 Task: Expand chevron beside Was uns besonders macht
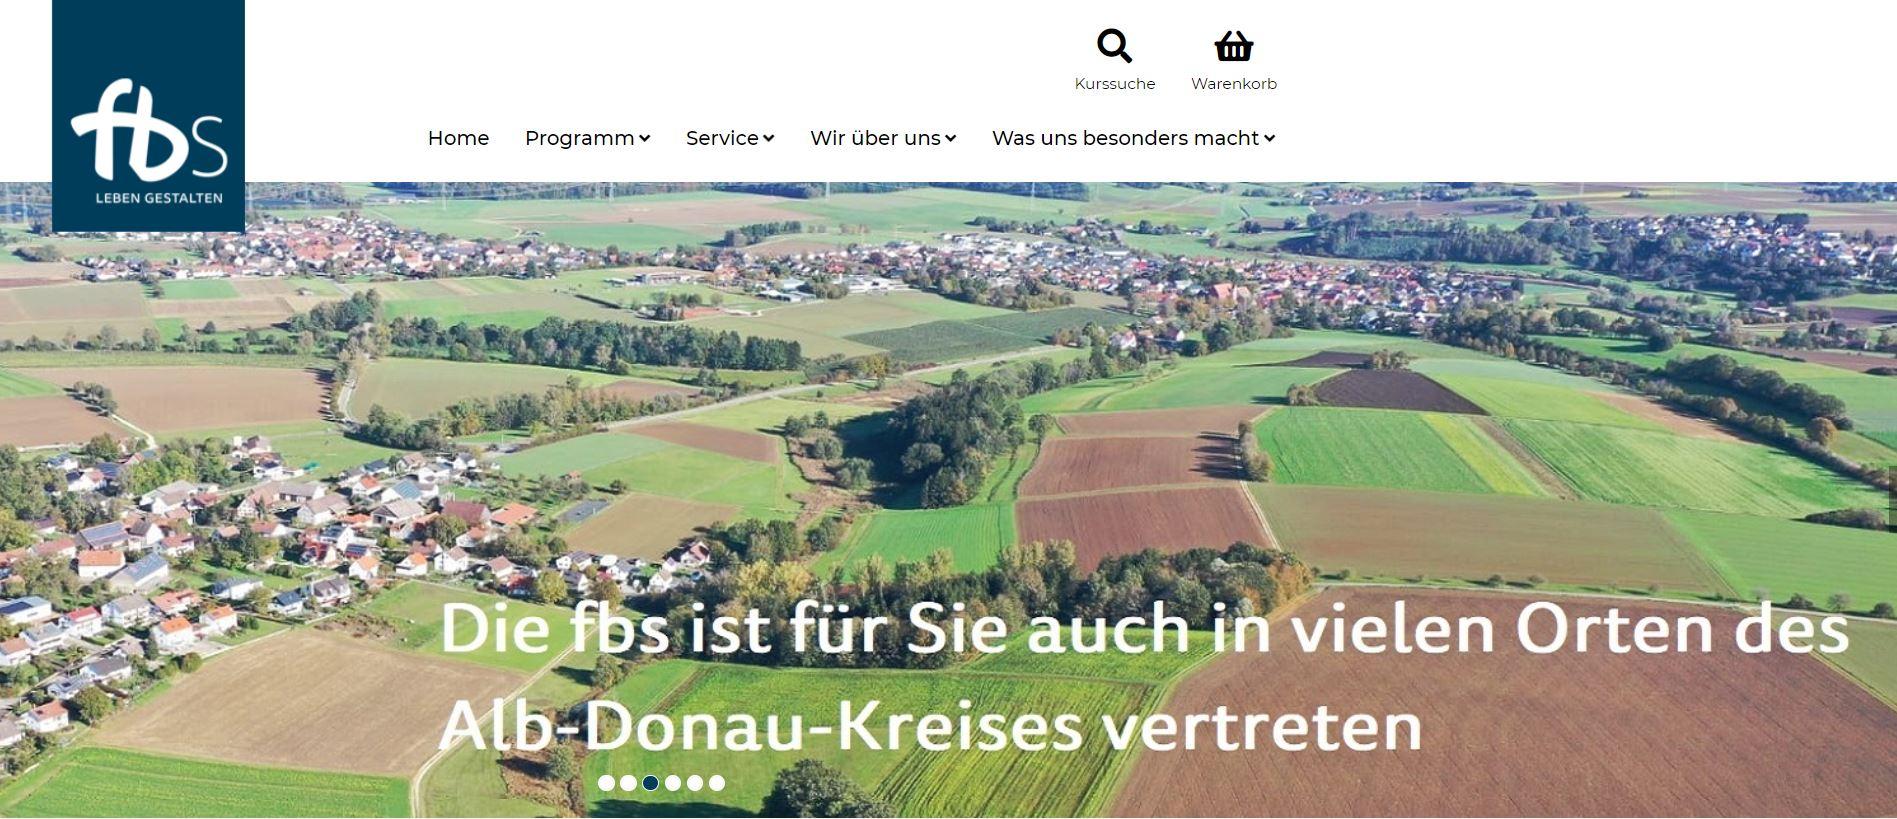coord(1269,139)
